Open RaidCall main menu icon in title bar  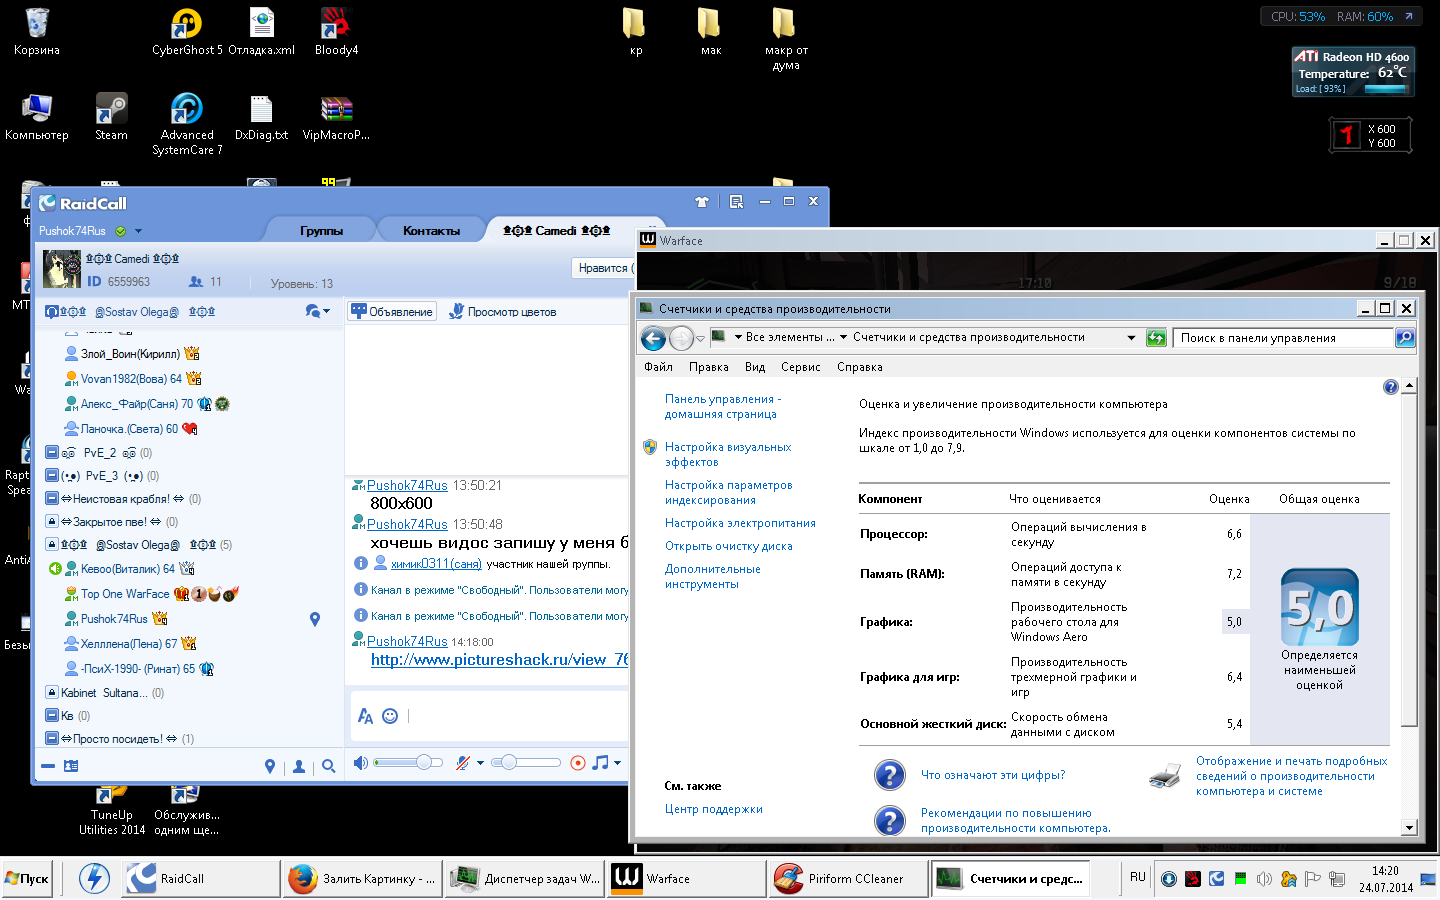(736, 202)
